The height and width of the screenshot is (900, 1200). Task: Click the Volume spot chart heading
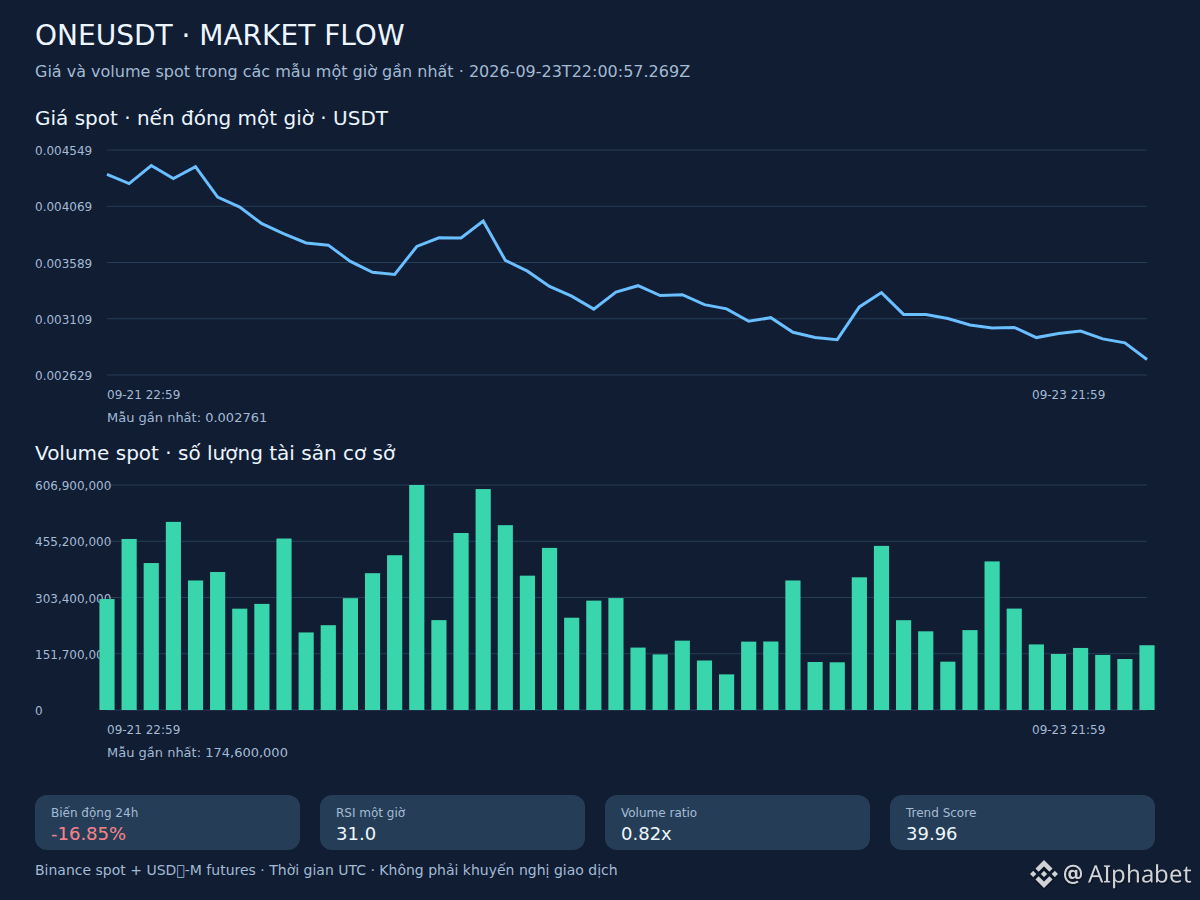pos(216,453)
